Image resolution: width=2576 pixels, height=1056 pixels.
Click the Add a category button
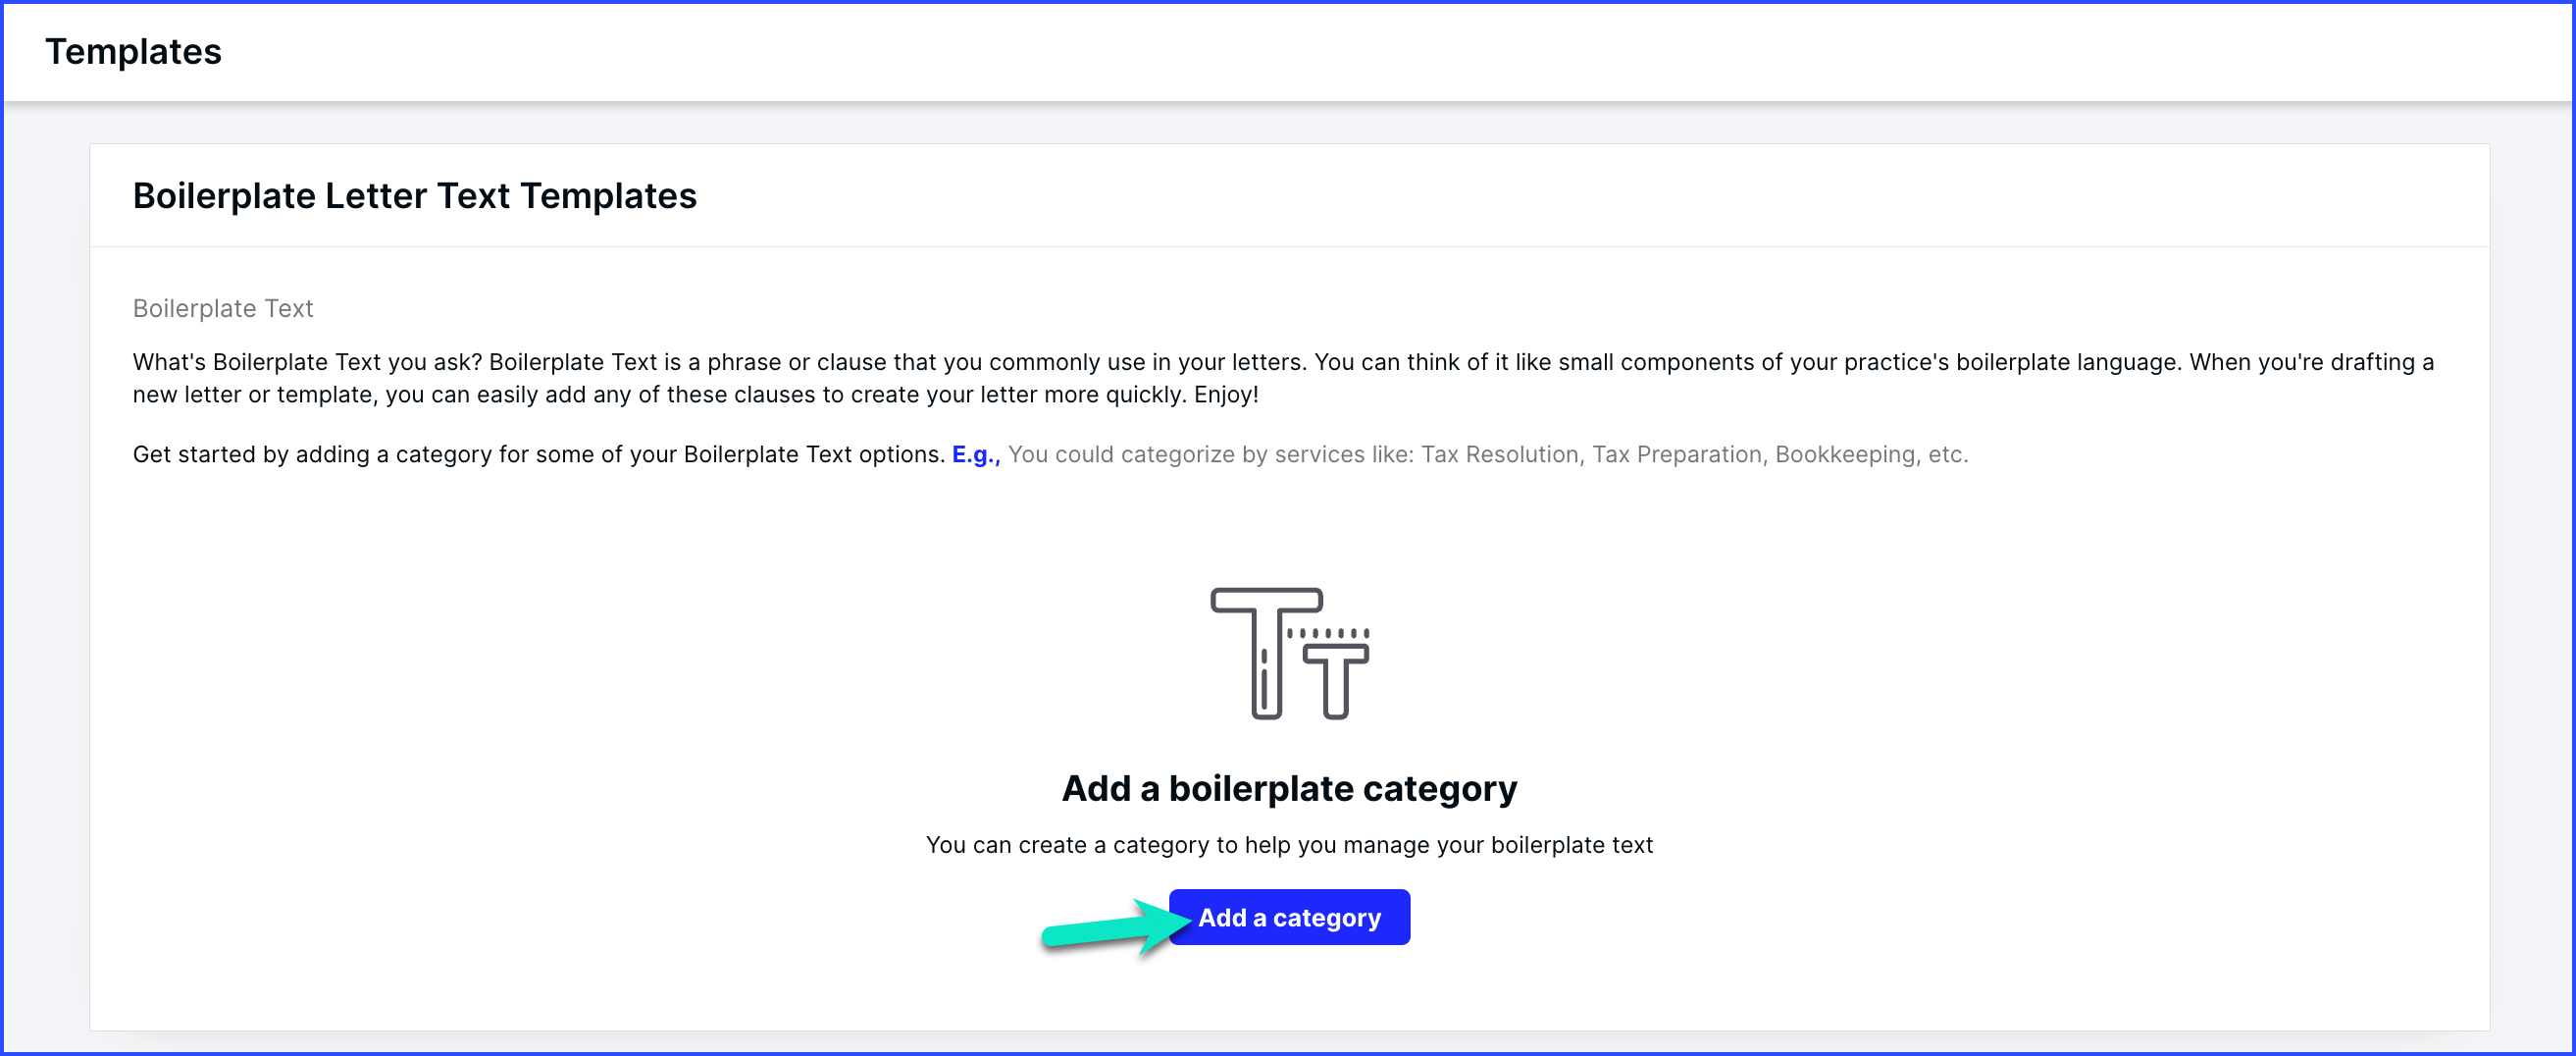click(x=1289, y=917)
